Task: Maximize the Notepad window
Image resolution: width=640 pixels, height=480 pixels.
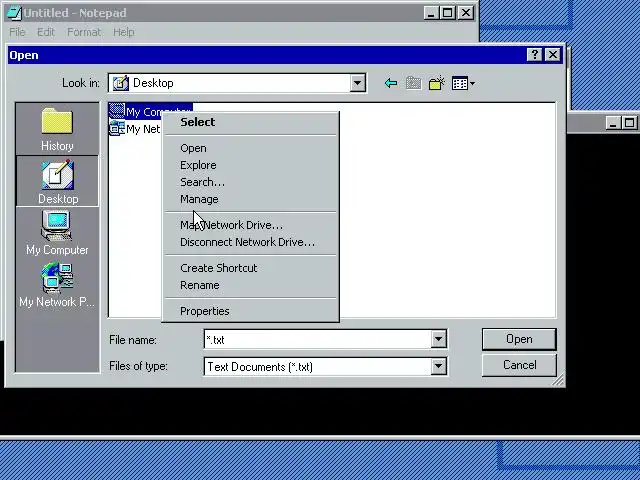Action: (447, 13)
